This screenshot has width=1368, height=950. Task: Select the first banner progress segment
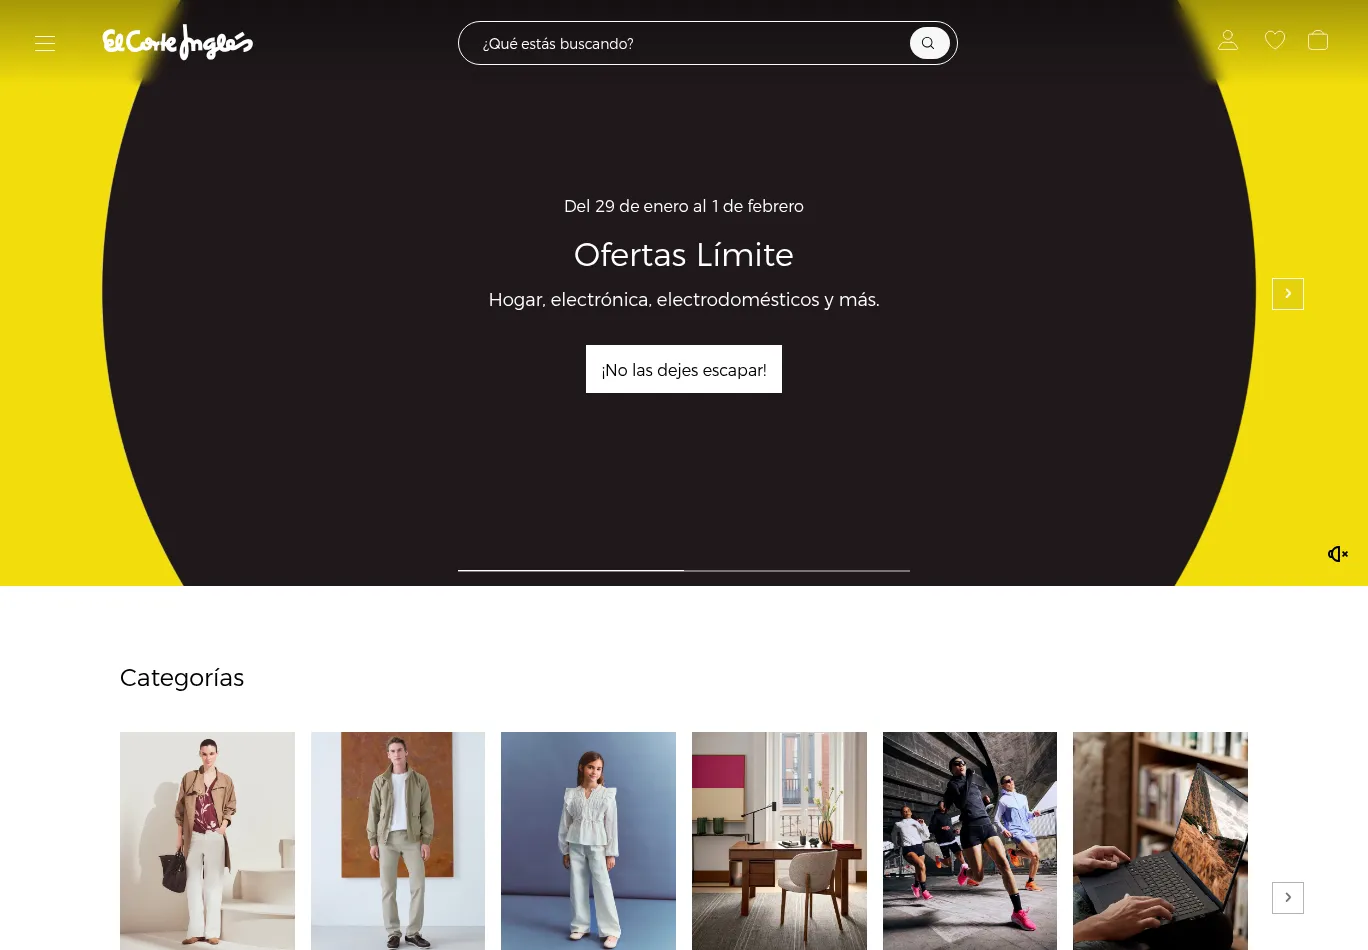click(571, 570)
